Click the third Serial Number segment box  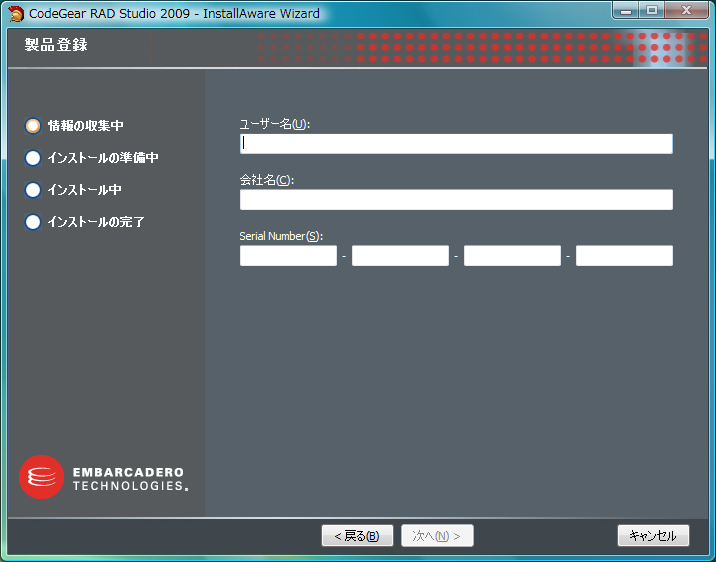(x=512, y=256)
